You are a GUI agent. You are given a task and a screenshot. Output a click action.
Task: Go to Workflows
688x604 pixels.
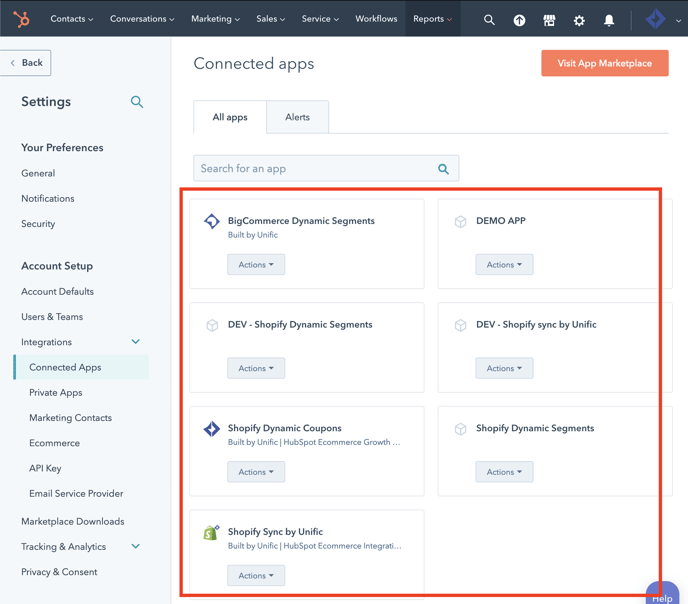click(x=376, y=19)
